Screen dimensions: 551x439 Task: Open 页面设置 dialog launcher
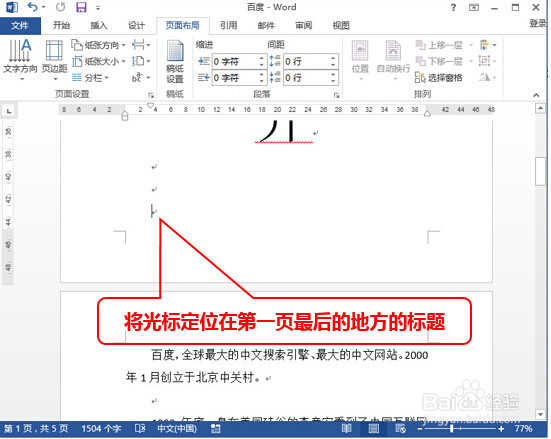click(151, 95)
